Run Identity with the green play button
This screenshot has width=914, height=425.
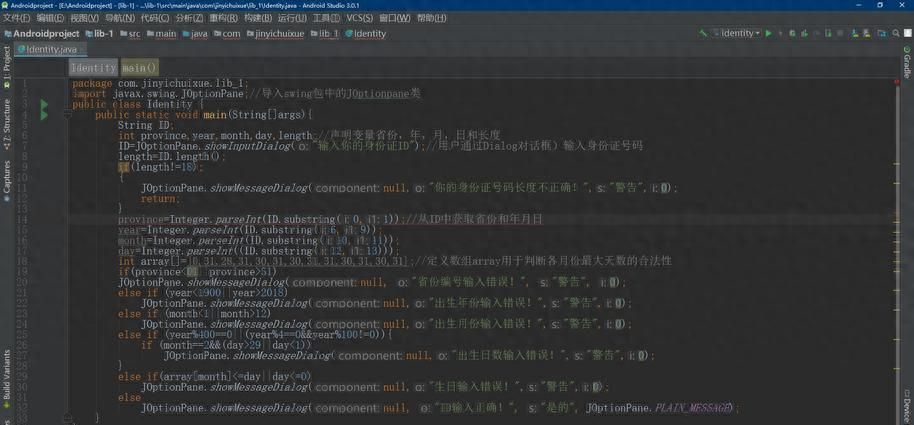(x=768, y=33)
